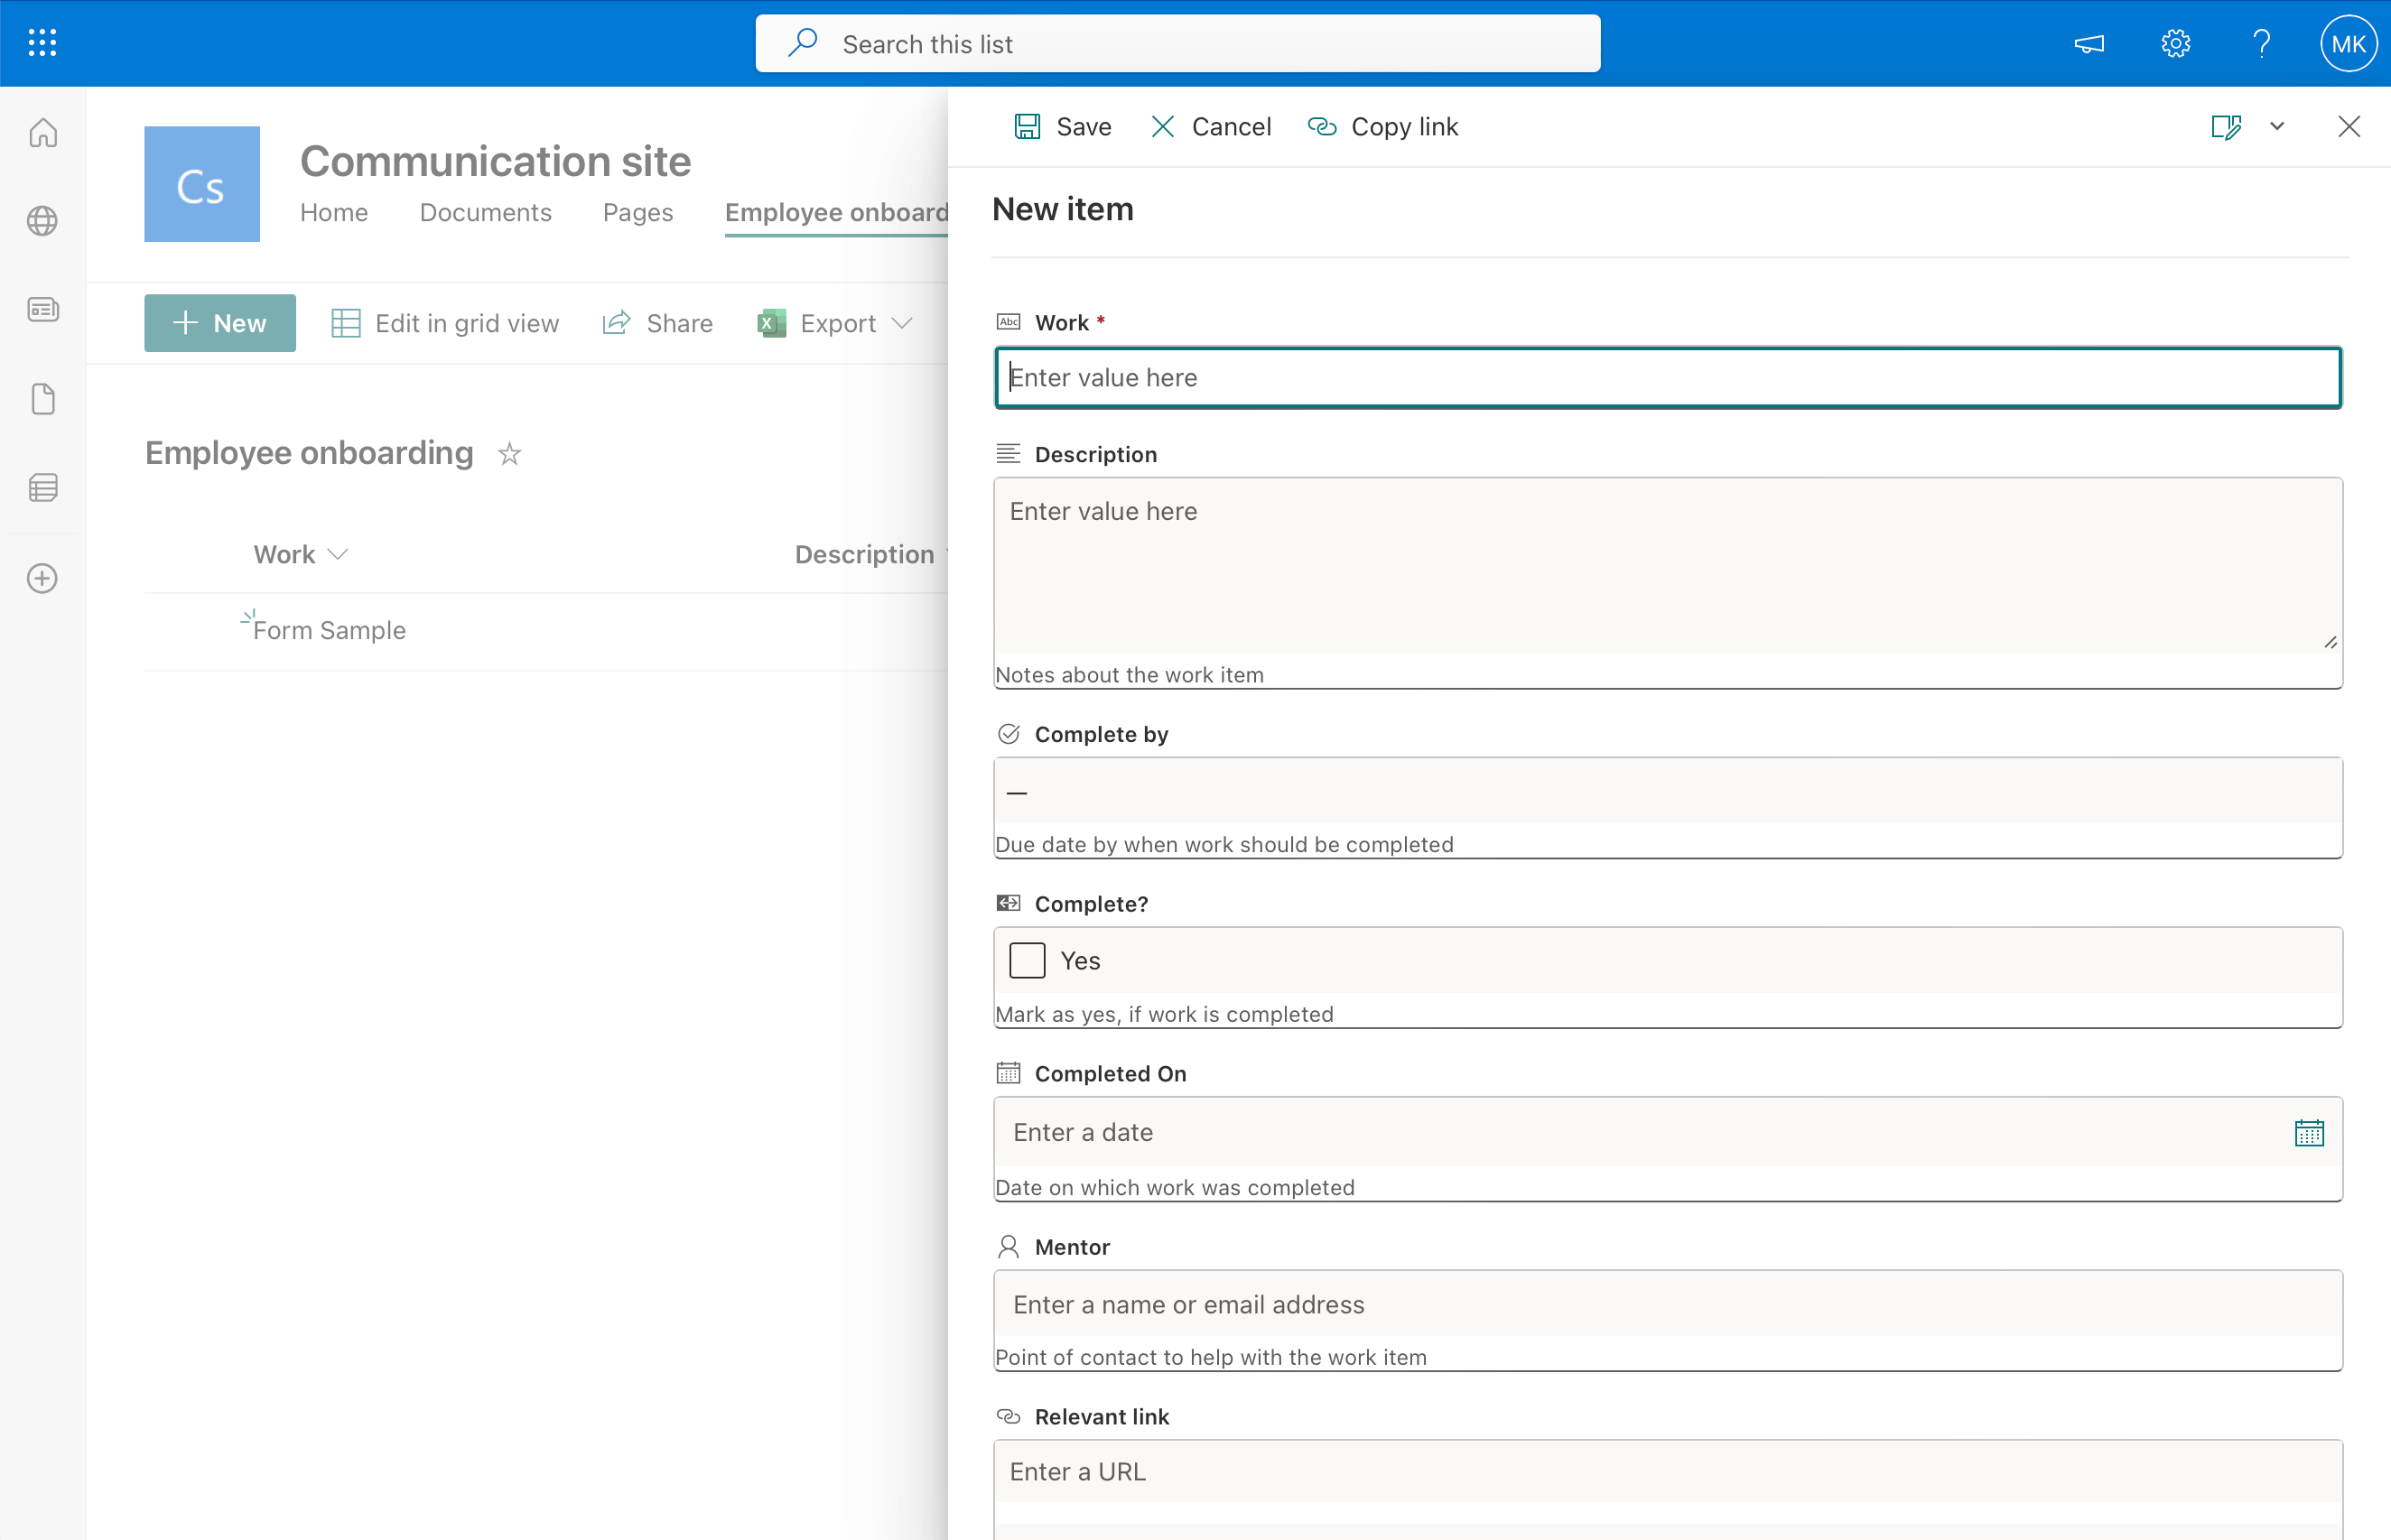Viewport: 2391px width, 1540px height.
Task: Click the New button to add item
Action: [x=219, y=322]
